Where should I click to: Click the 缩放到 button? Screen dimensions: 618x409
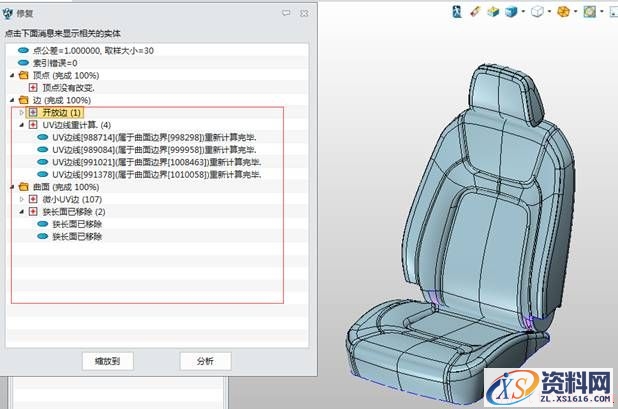coord(108,361)
